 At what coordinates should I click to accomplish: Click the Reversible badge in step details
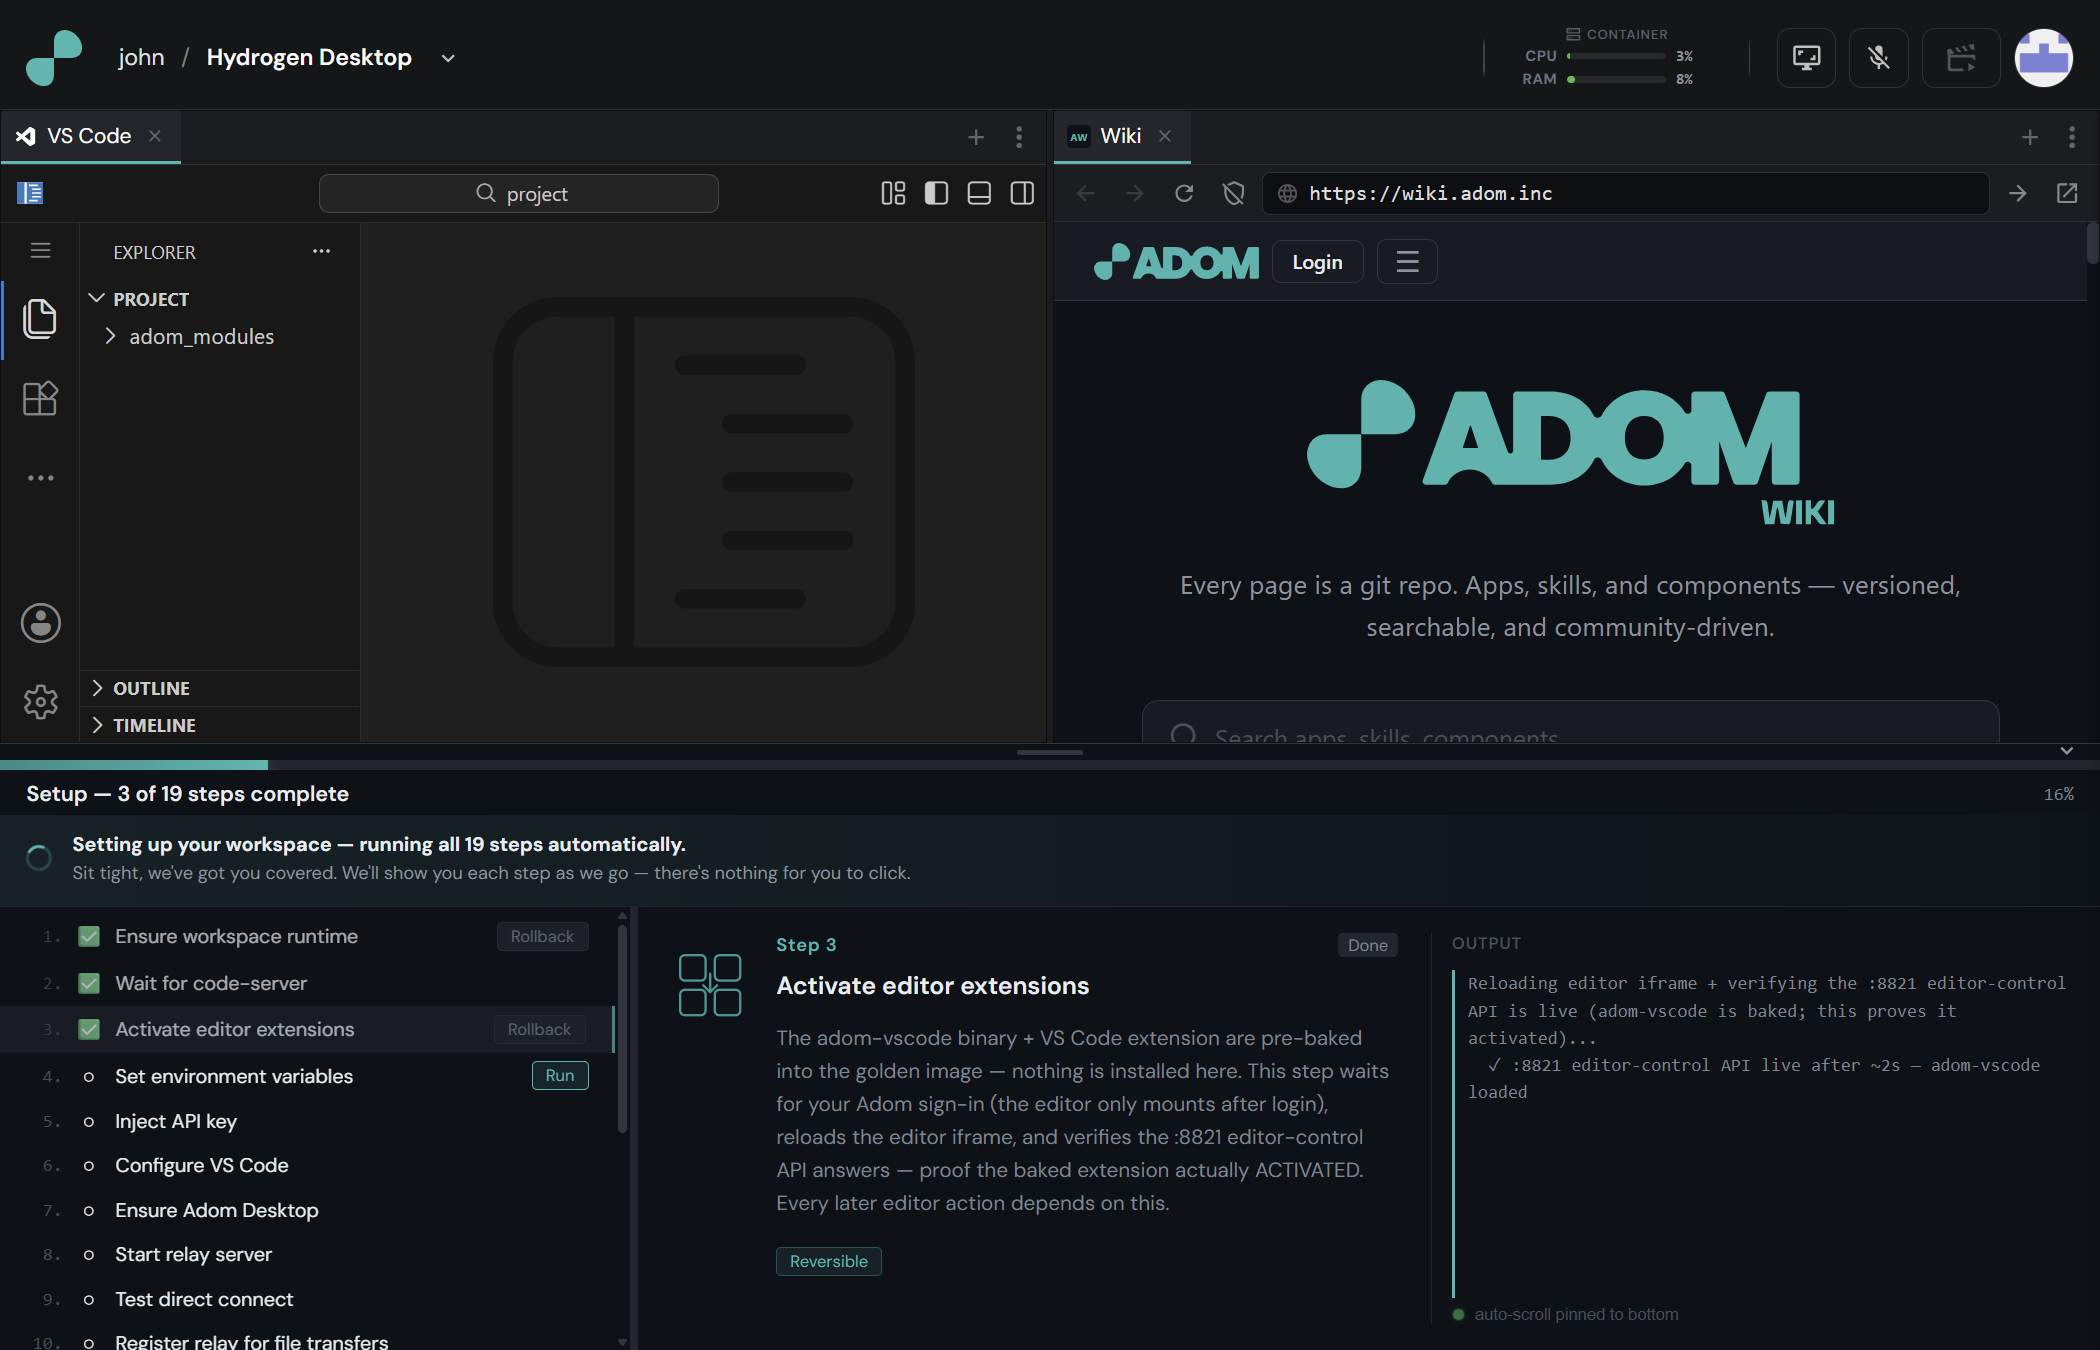click(829, 1262)
